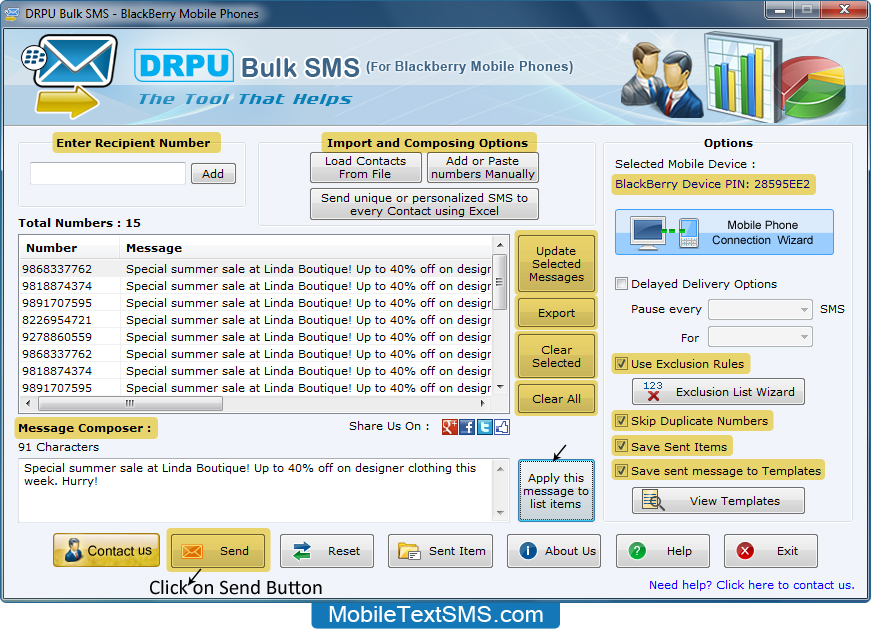Open About Us
Image resolution: width=871 pixels, height=629 pixels.
[554, 551]
